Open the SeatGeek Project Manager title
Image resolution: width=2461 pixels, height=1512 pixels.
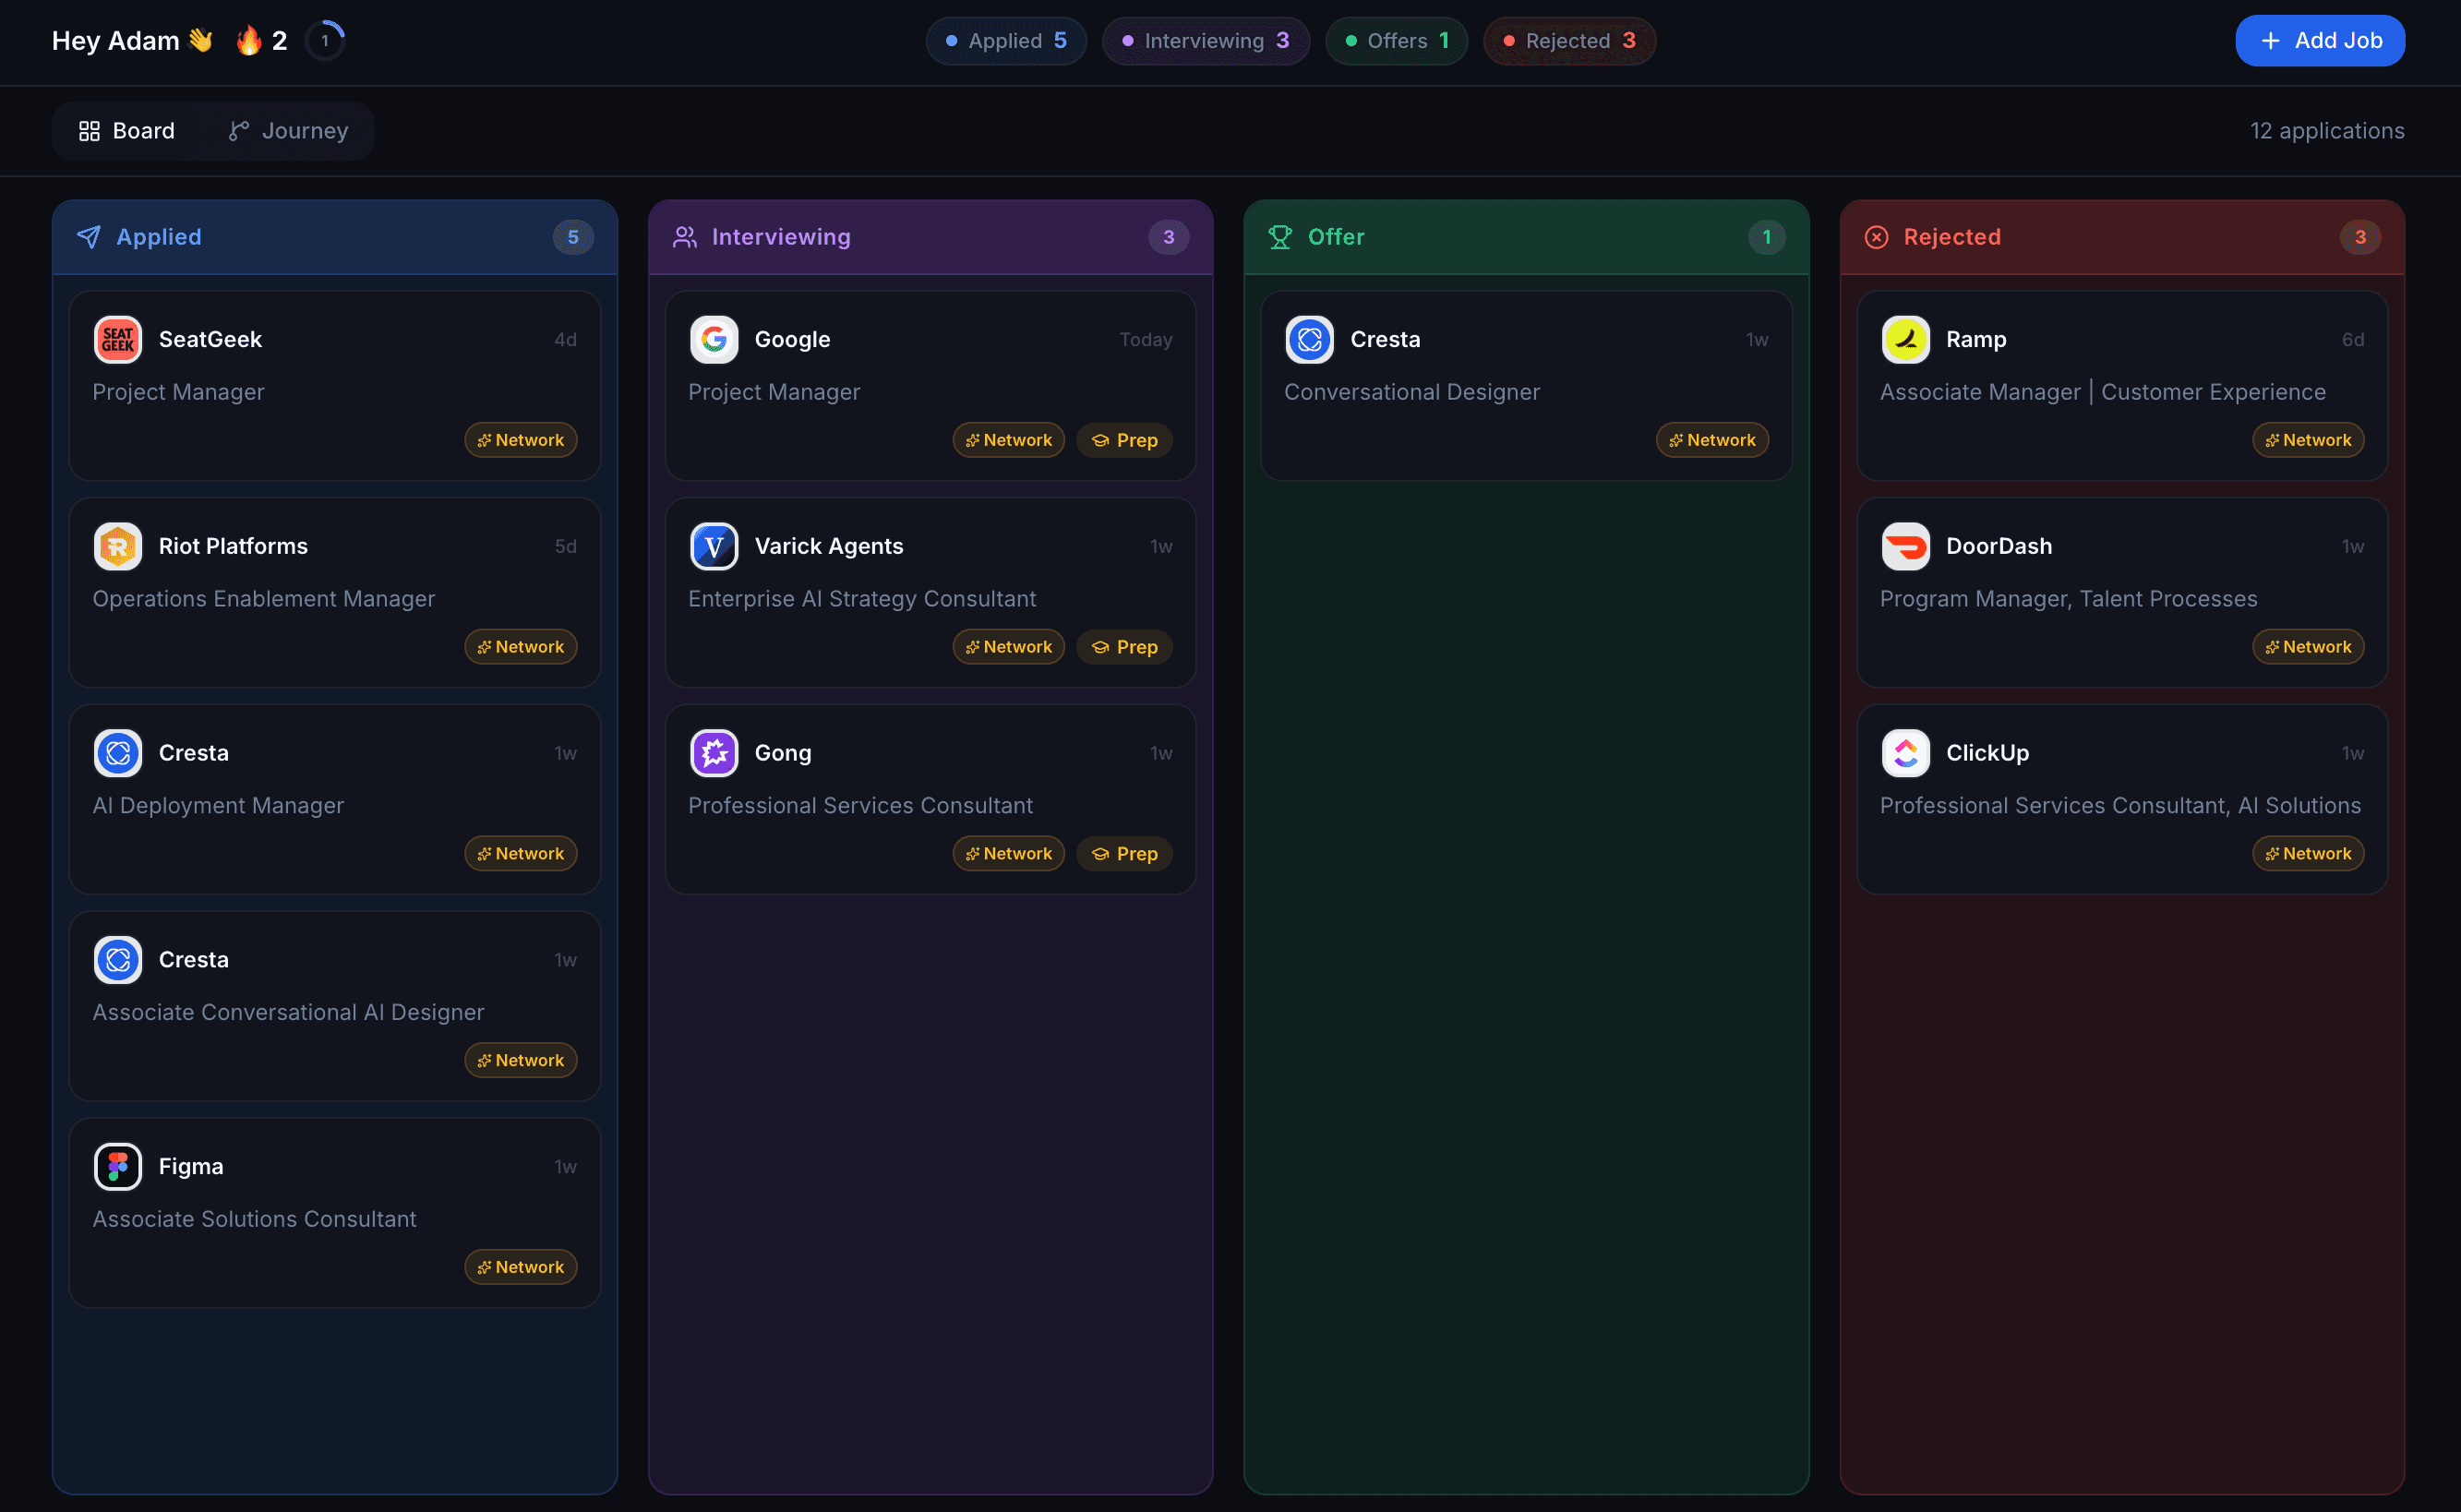pyautogui.click(x=179, y=392)
